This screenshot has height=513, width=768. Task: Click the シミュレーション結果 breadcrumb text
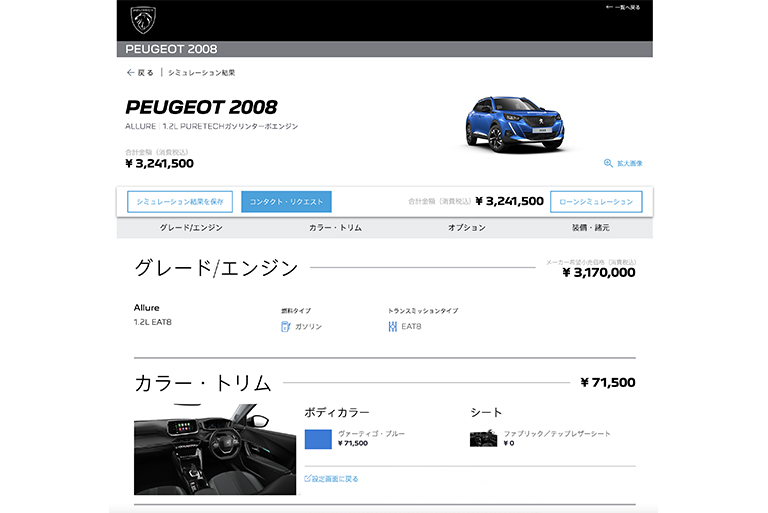(202, 73)
